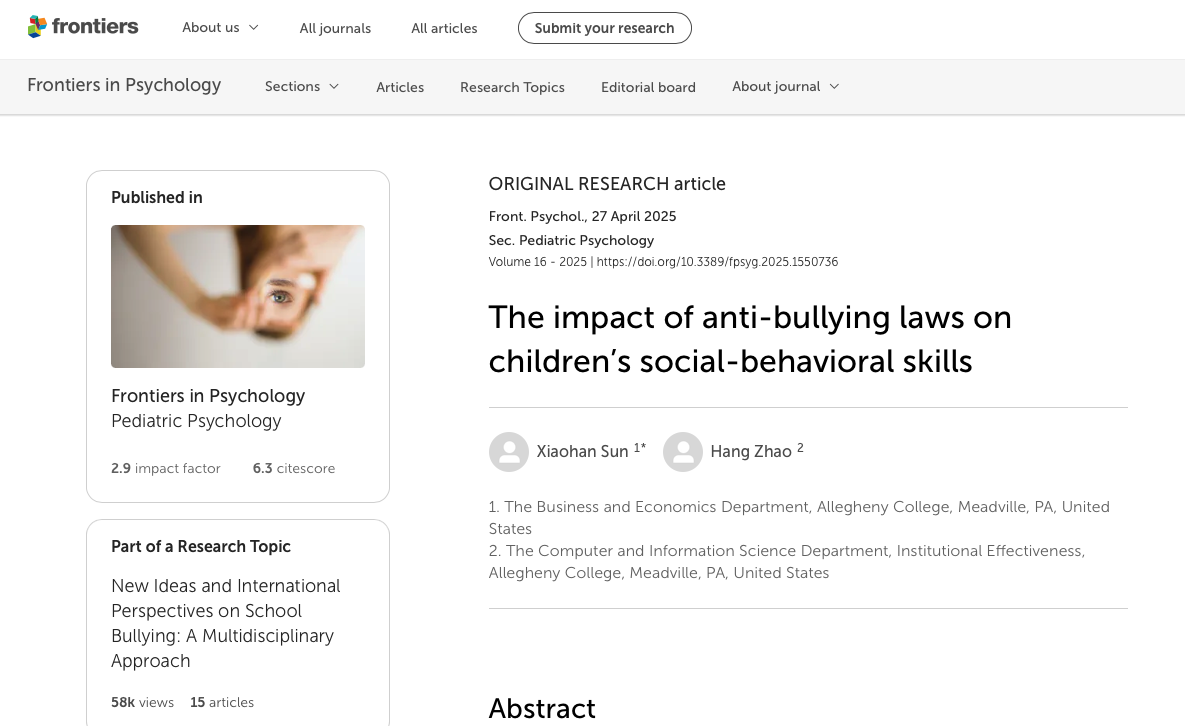Open Frontiers in Psychology link in Published in card

tap(208, 396)
